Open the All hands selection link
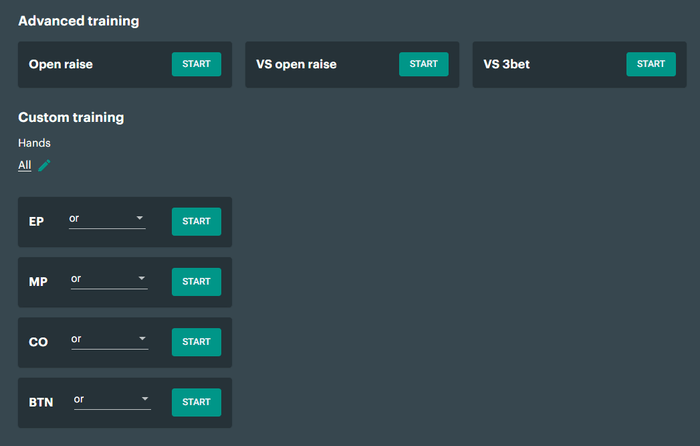The width and height of the screenshot is (700, 446). coord(25,165)
